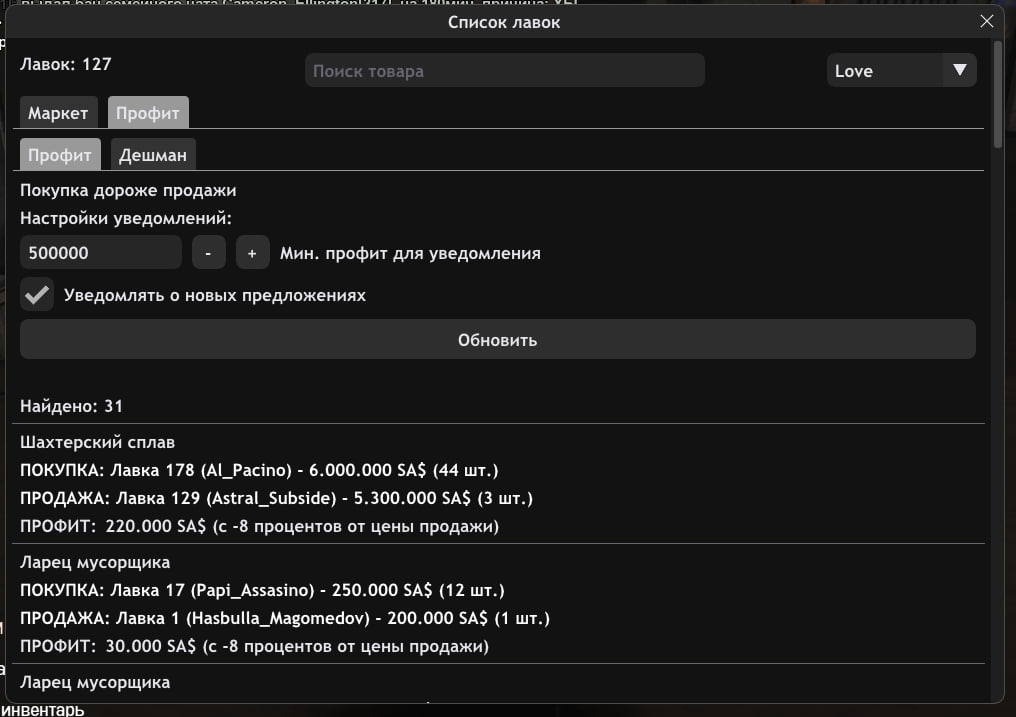Click the minimum profit value field
1016x717 pixels.
tap(100, 253)
